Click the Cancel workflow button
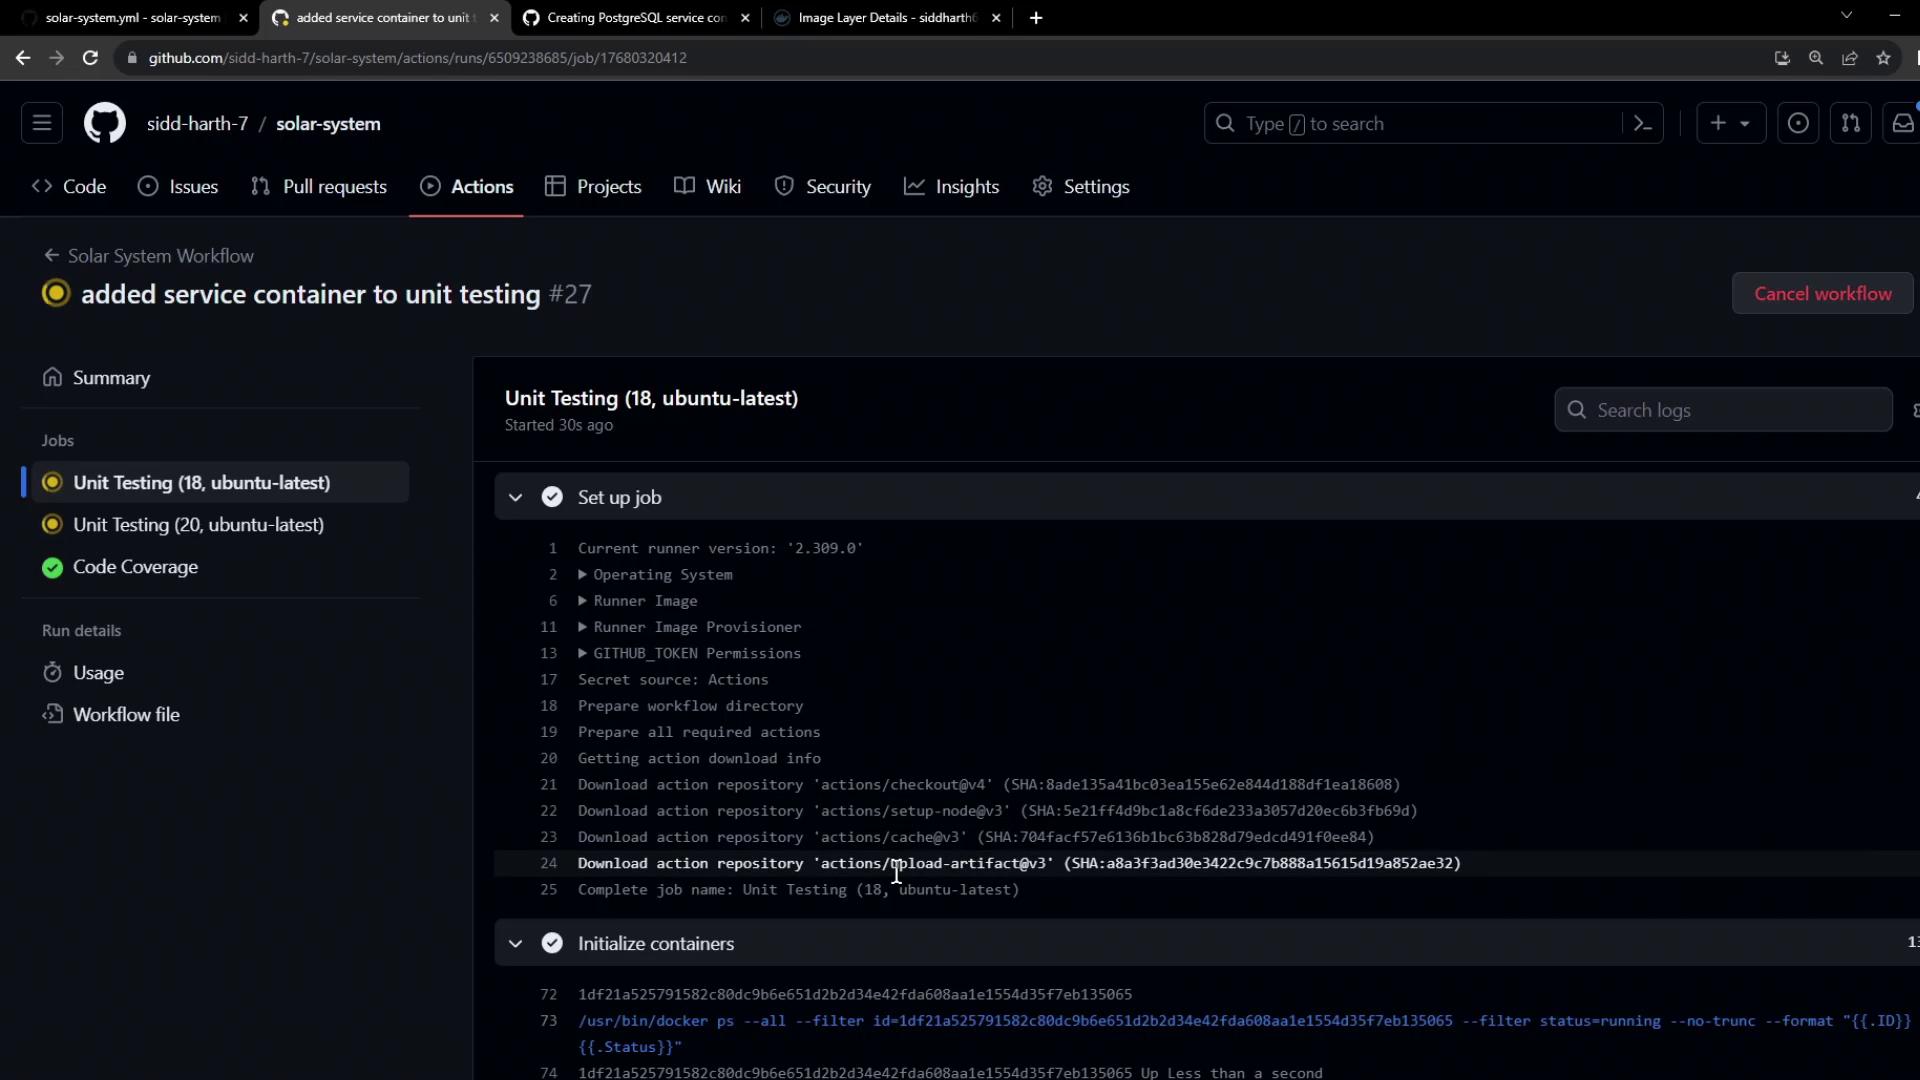 pos(1822,294)
